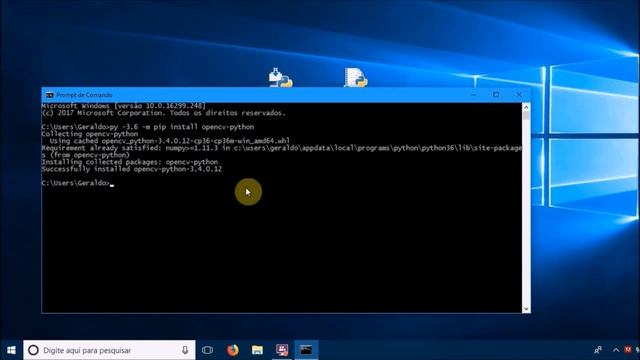This screenshot has height=360, width=640.
Task: Click the scrollbar up arrow in console
Action: click(x=526, y=107)
